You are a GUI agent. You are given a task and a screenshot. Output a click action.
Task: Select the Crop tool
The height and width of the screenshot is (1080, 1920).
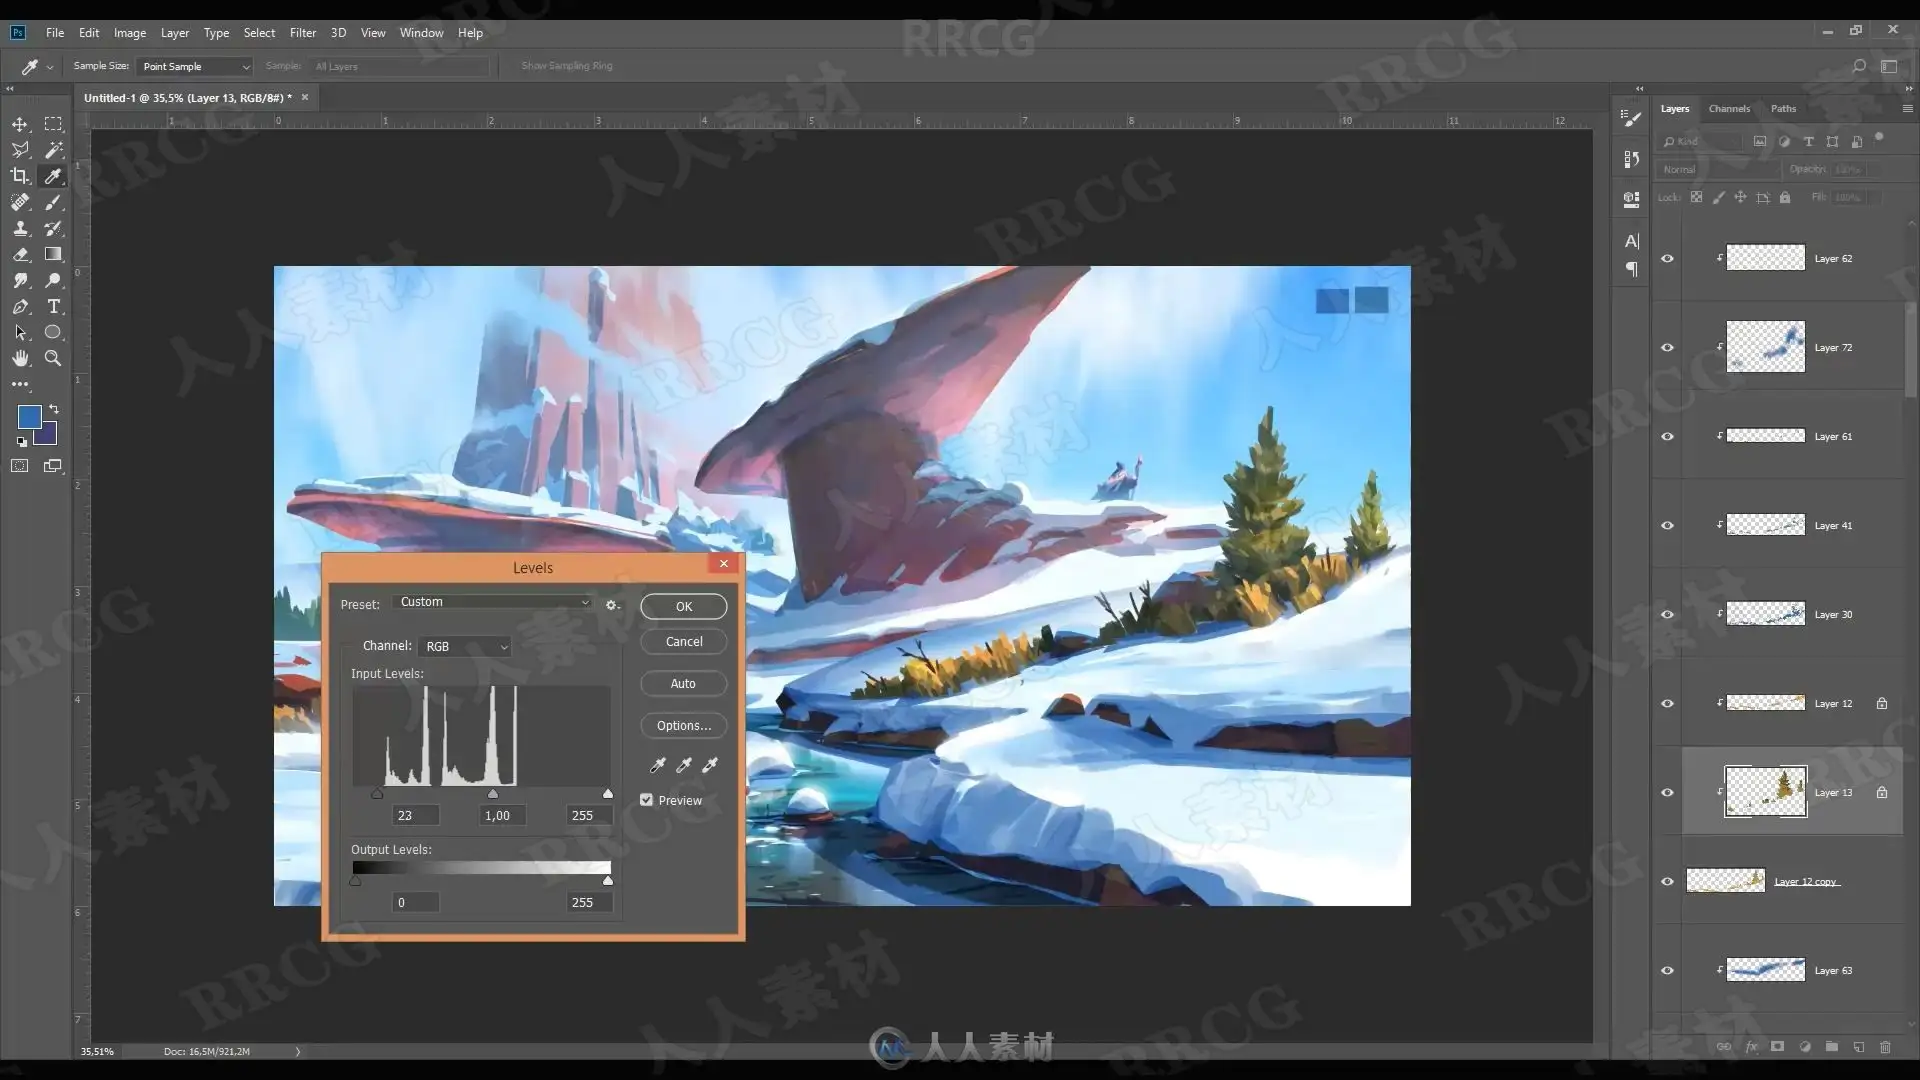tap(20, 176)
